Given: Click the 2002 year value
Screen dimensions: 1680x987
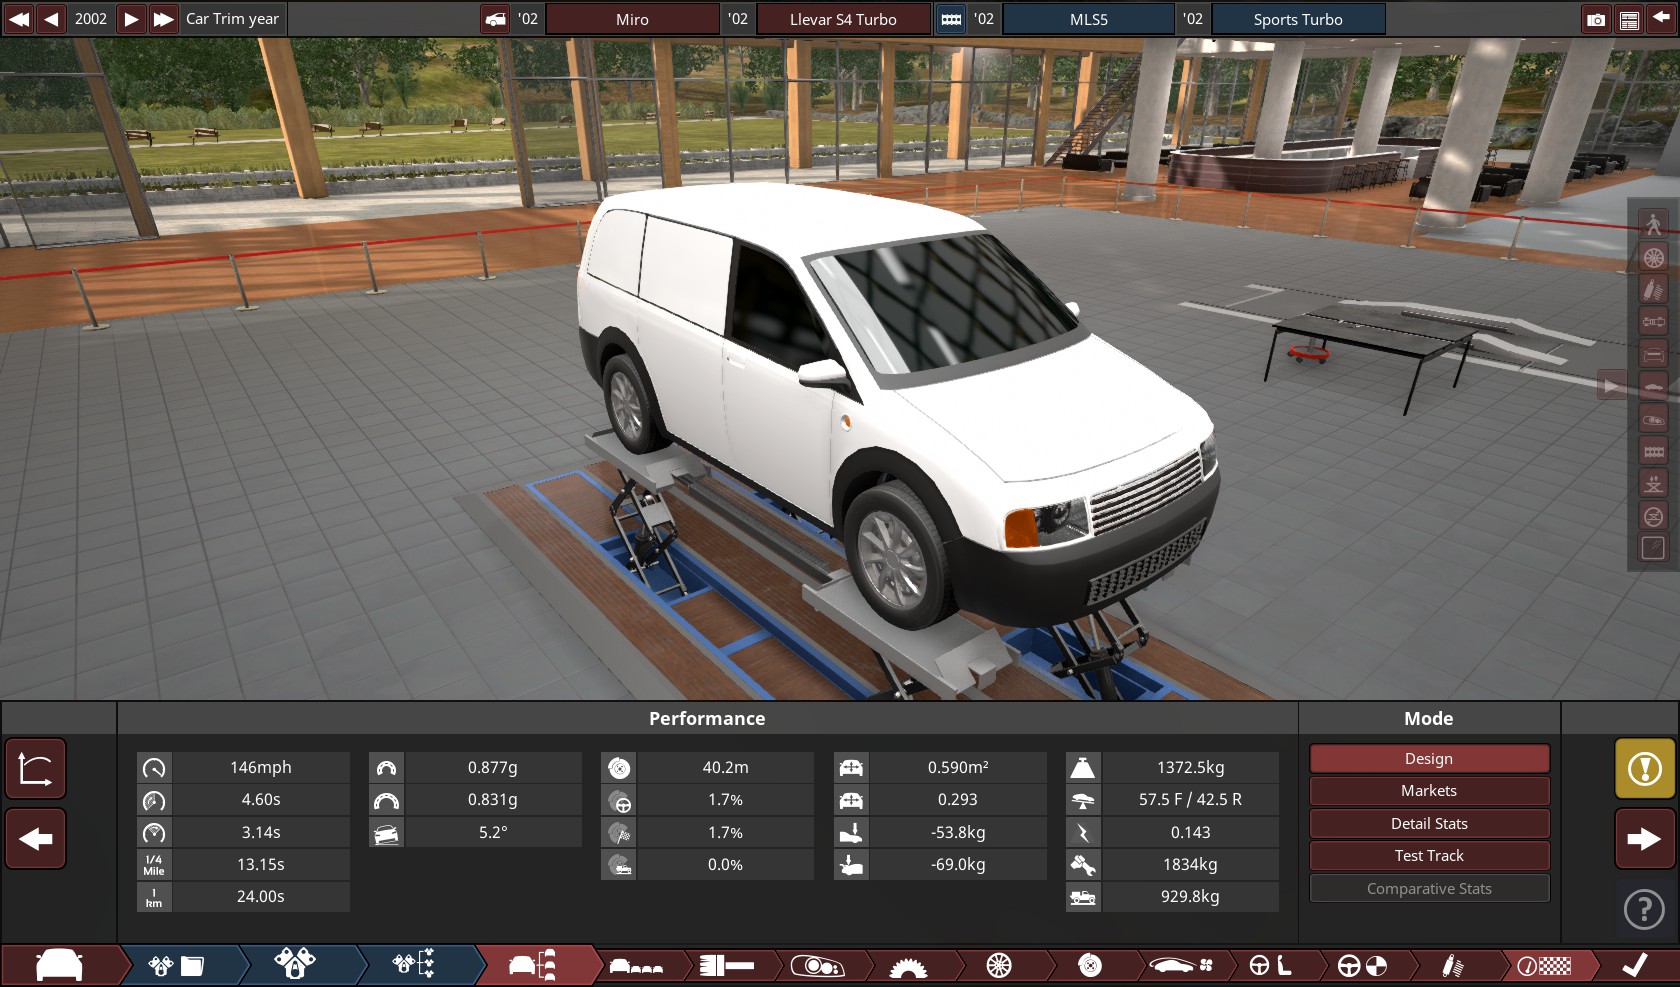Looking at the screenshot, I should [x=91, y=19].
